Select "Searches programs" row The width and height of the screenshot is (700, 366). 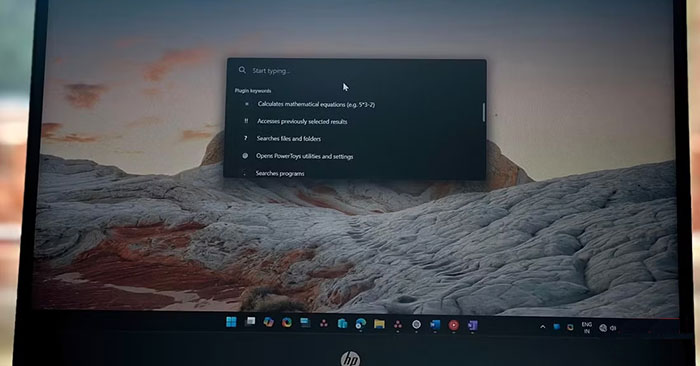355,173
